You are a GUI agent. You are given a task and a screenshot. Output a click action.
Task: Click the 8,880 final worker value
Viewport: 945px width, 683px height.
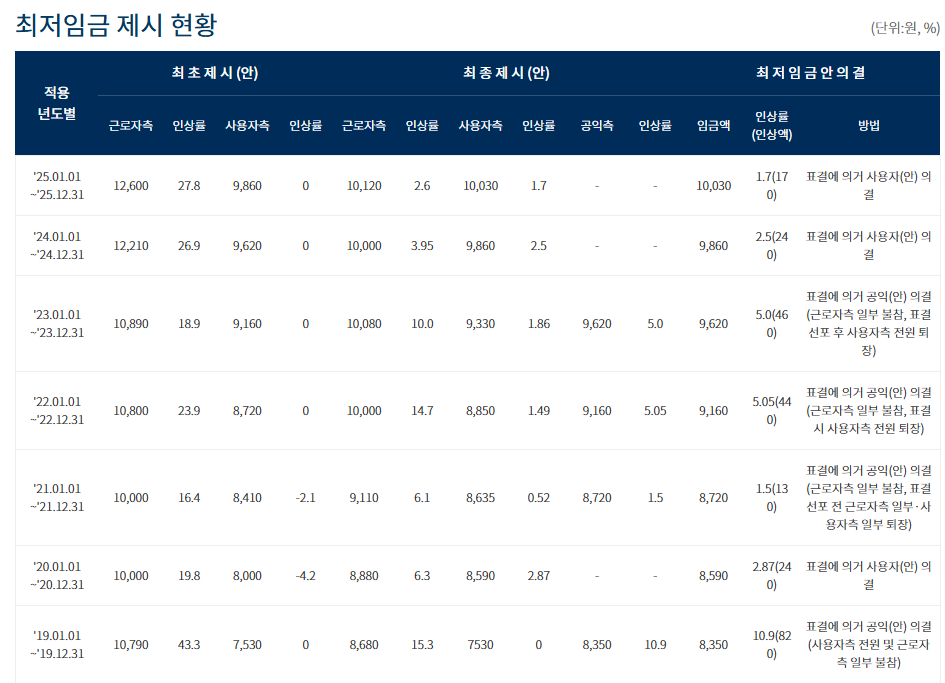[364, 576]
